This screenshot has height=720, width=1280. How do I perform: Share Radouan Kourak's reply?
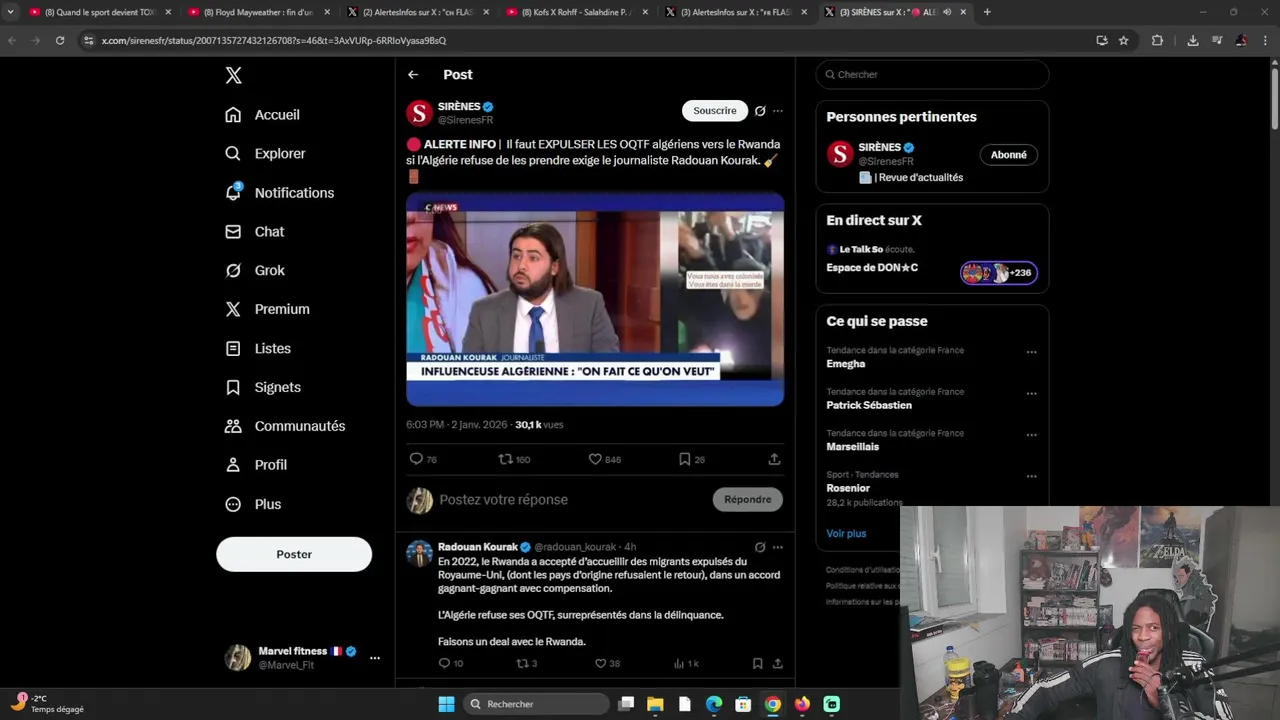(777, 663)
